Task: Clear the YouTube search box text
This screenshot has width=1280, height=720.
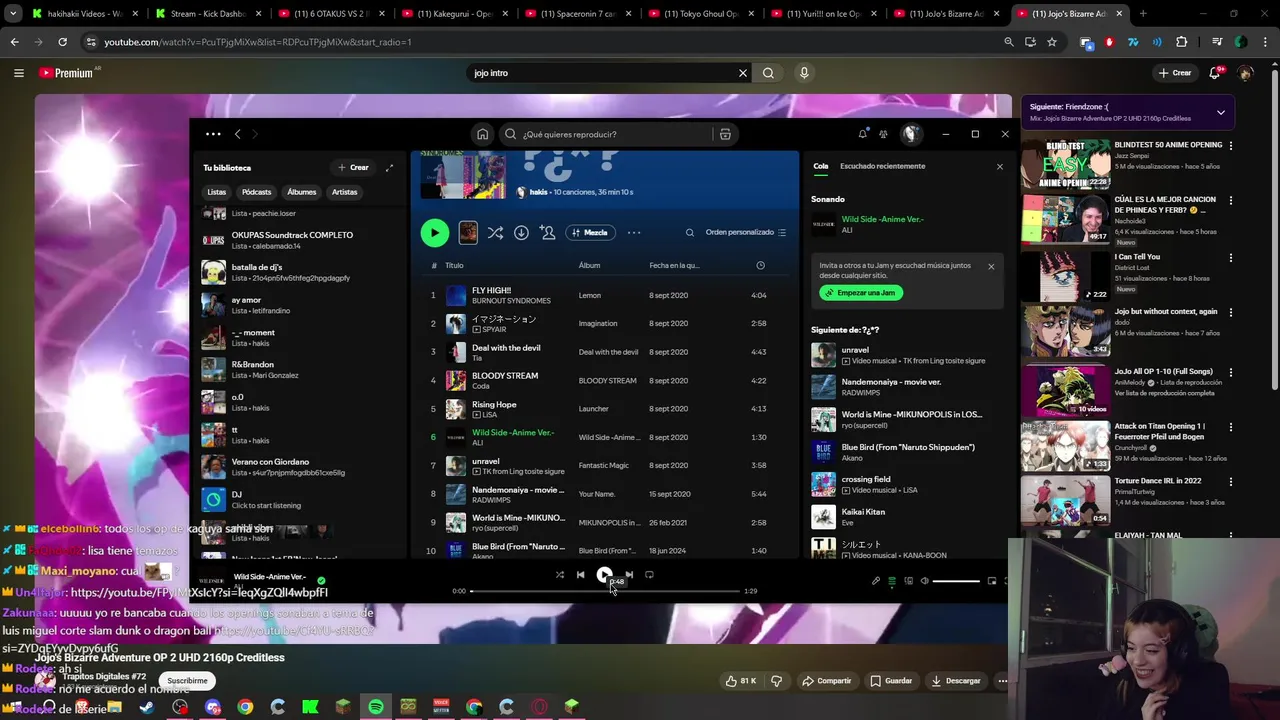Action: 742,73
